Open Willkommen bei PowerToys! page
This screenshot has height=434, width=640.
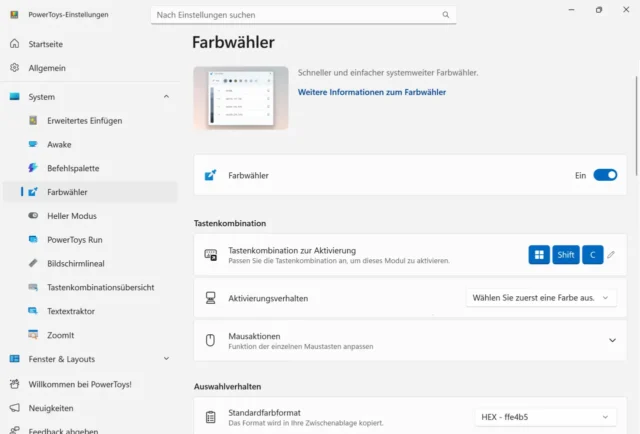pos(80,384)
